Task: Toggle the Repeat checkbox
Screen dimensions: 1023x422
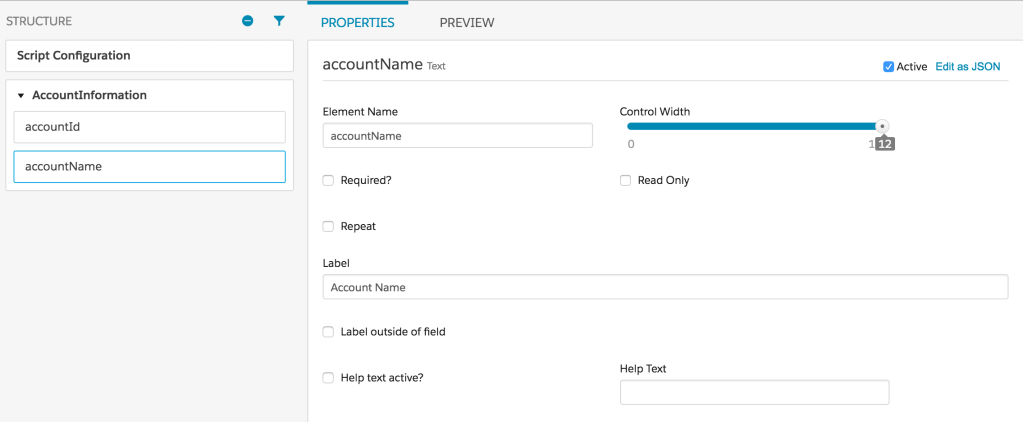Action: point(328,227)
